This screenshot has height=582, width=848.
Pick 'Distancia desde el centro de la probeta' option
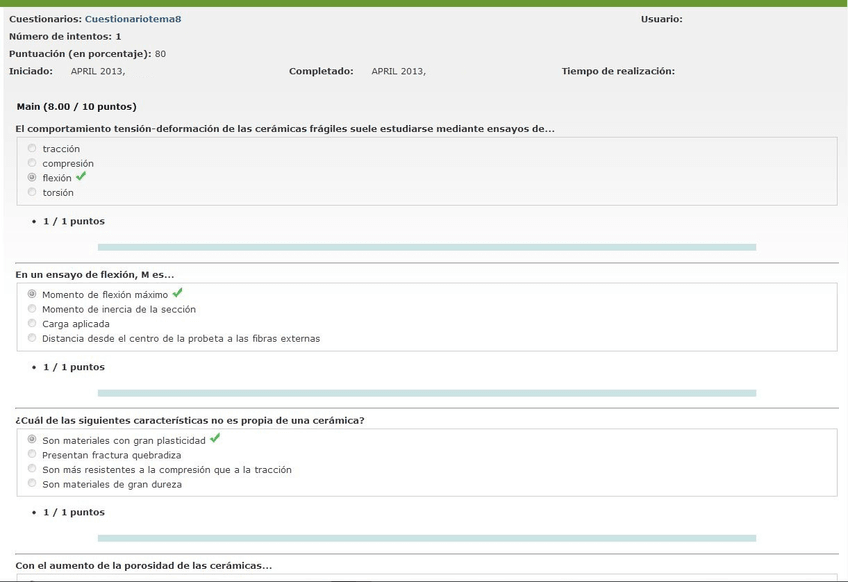[32, 338]
